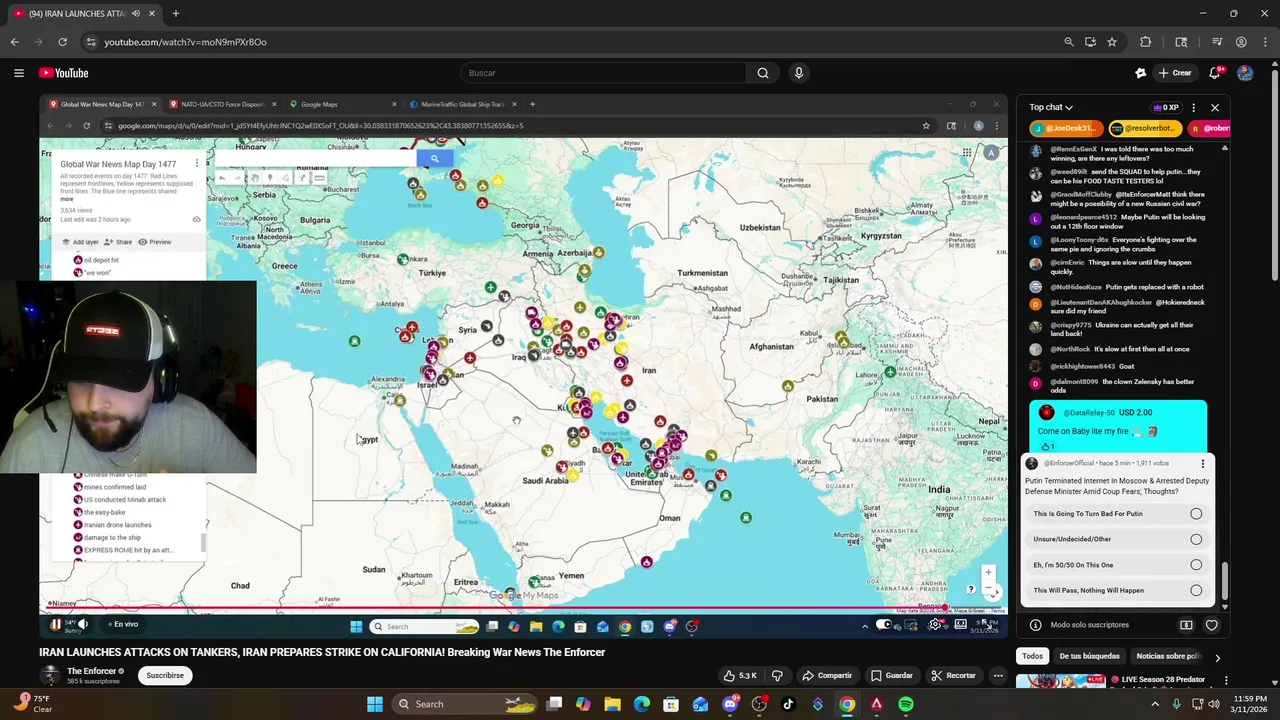Image resolution: width=1280 pixels, height=720 pixels.
Task: Select 'Unsure/Undecided/Other' poll option
Action: (x=1117, y=539)
